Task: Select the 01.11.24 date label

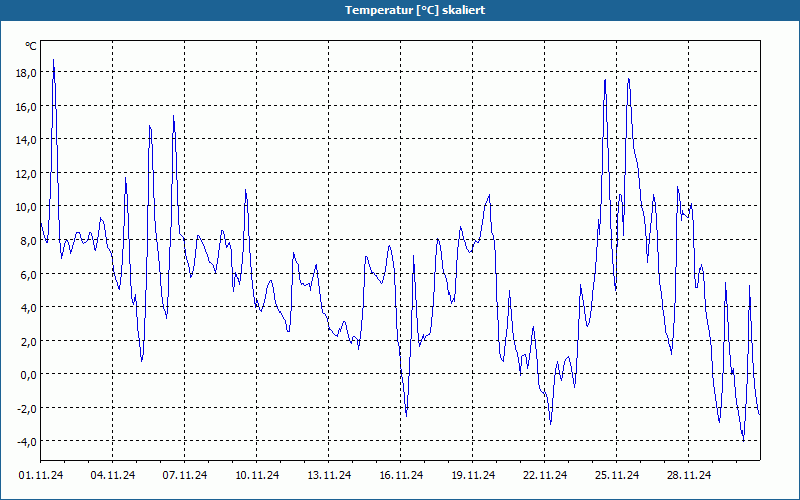Action: click(x=41, y=475)
